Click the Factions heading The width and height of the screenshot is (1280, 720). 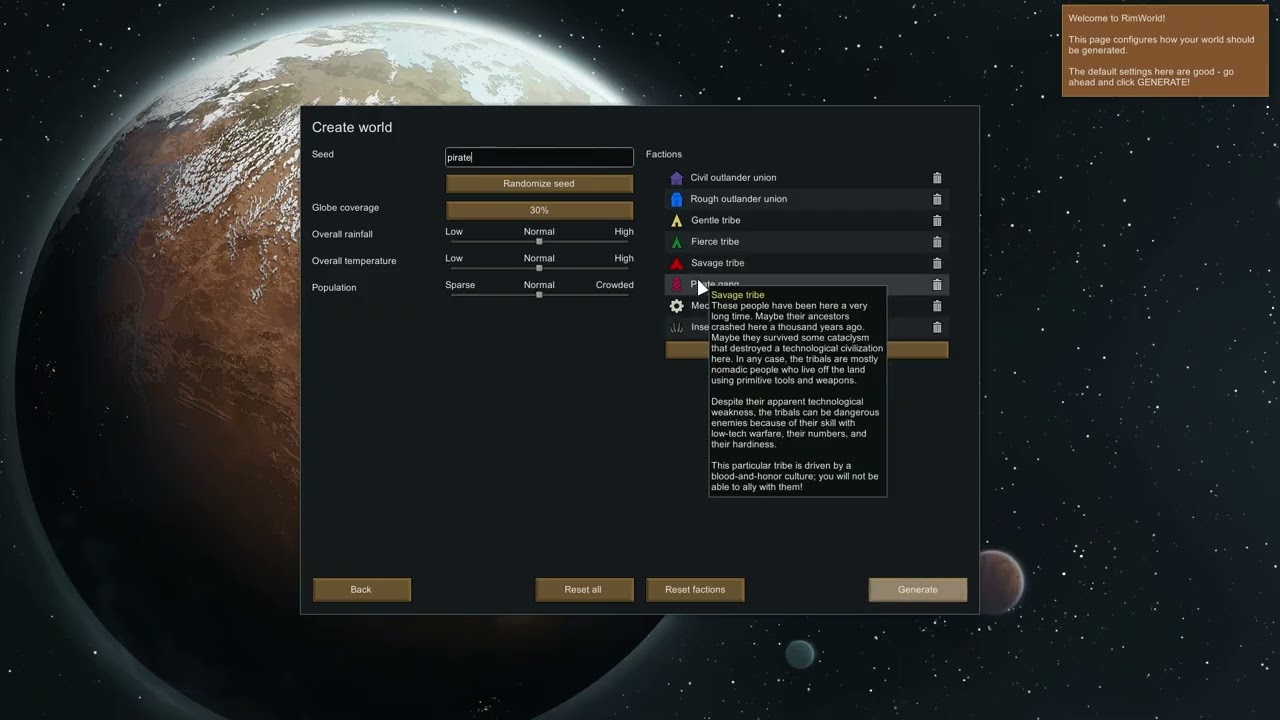664,154
